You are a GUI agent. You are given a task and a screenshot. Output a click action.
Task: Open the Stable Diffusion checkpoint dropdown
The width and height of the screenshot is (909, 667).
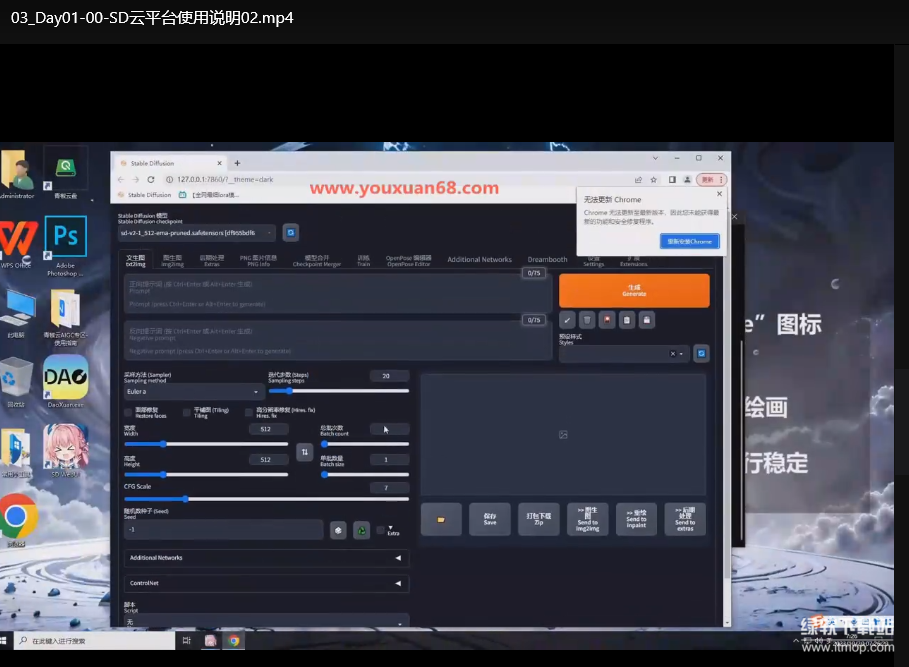pyautogui.click(x=198, y=233)
